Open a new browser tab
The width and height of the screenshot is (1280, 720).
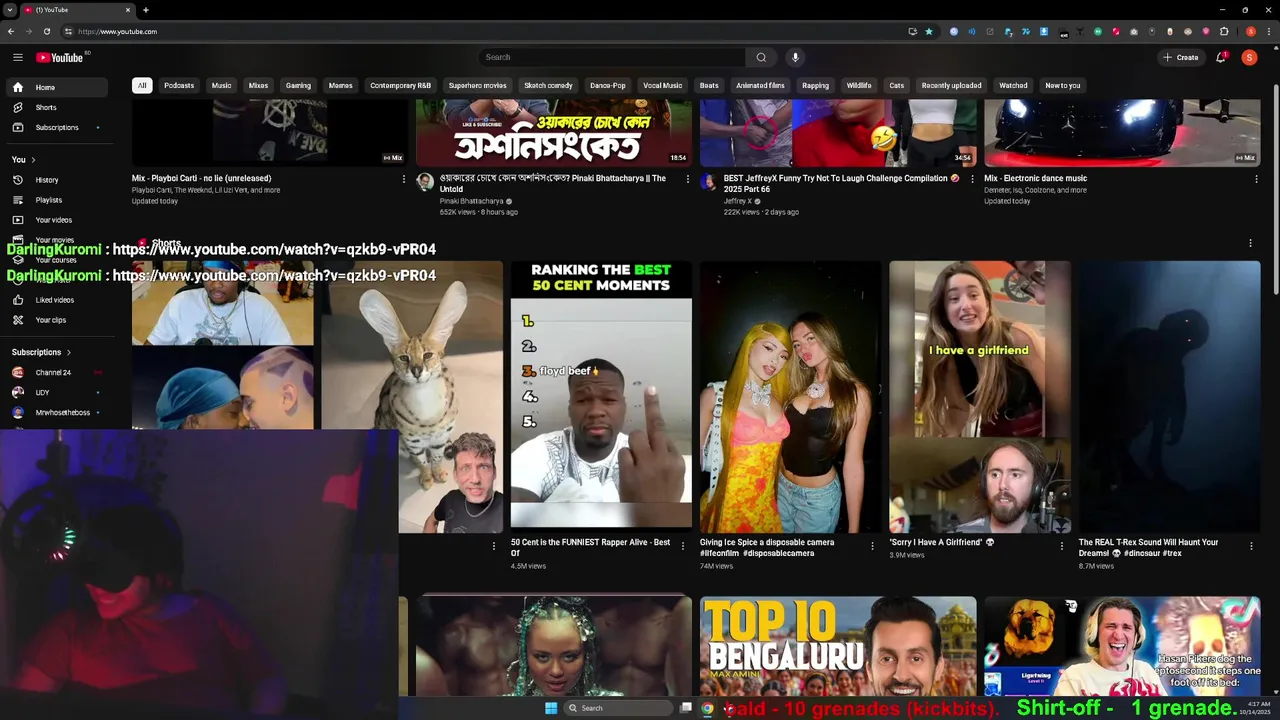point(146,10)
